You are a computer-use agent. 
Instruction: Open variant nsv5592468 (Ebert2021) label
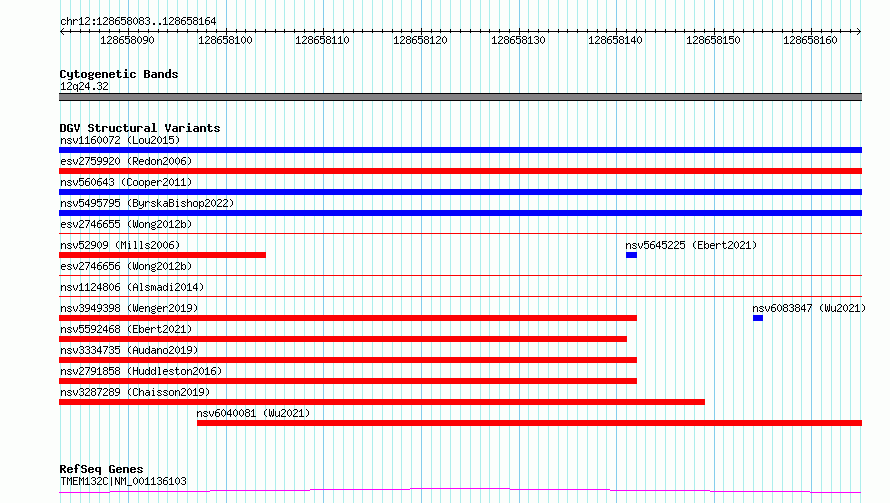(x=126, y=329)
